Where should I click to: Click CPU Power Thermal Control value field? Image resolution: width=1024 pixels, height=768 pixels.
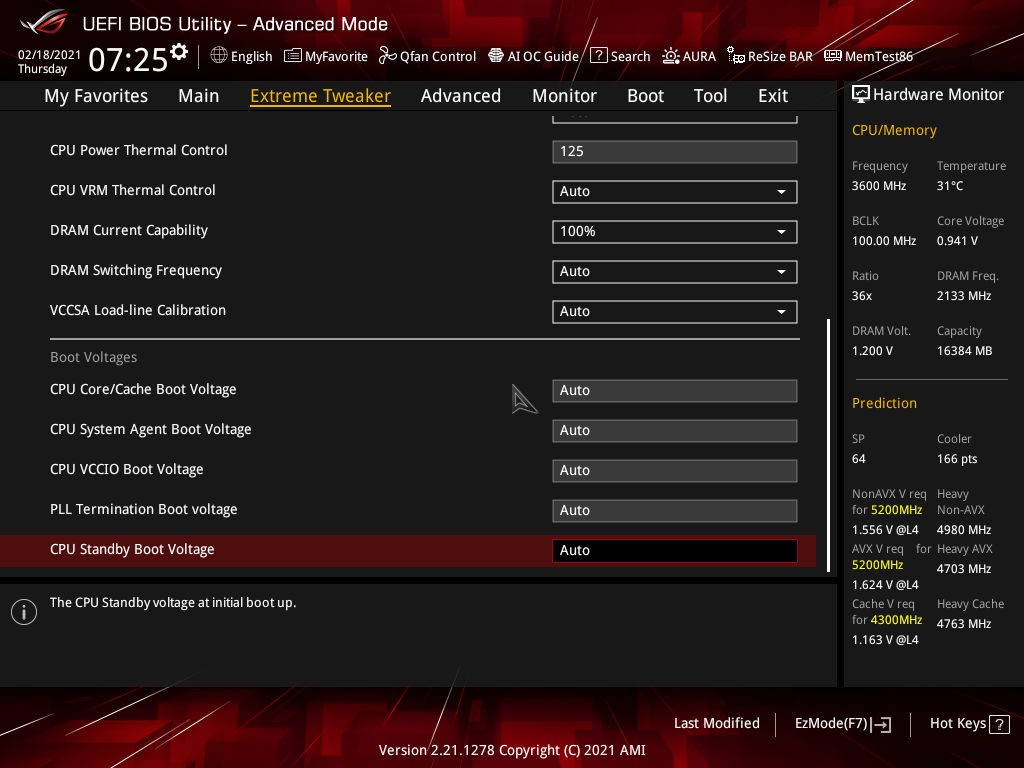[x=675, y=152]
